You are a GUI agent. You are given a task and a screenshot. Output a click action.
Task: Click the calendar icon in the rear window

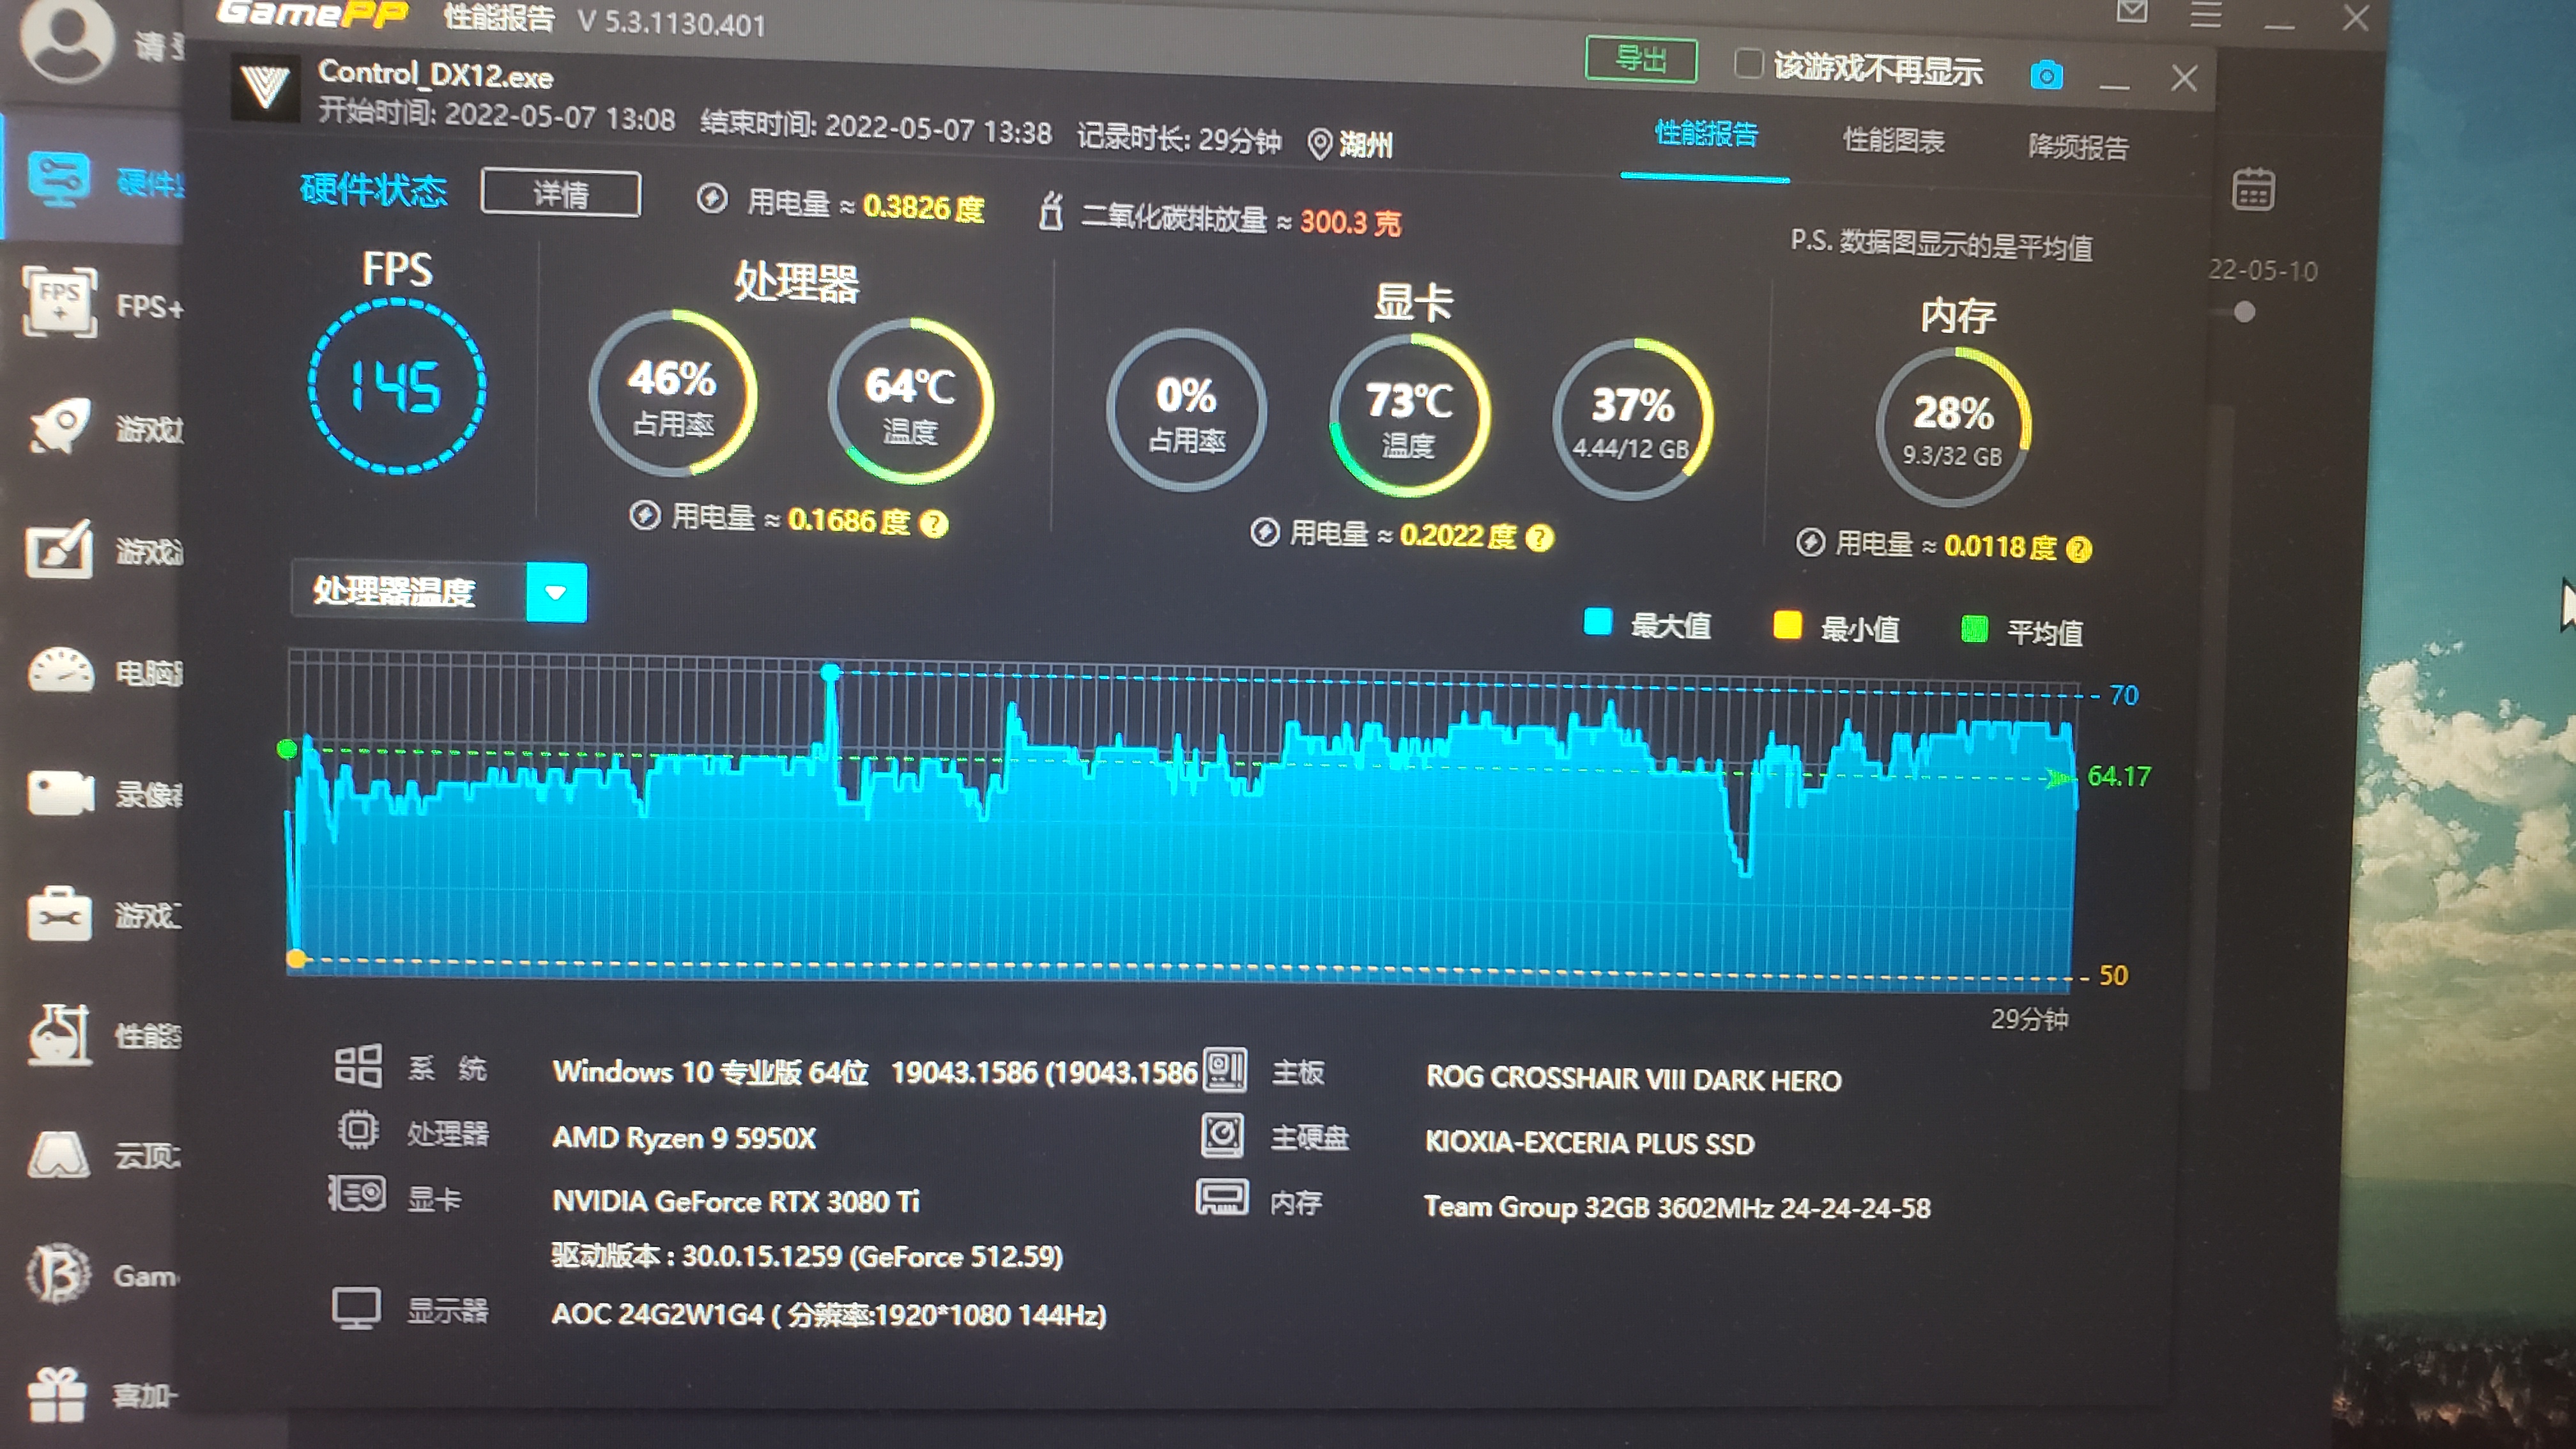click(x=2253, y=190)
